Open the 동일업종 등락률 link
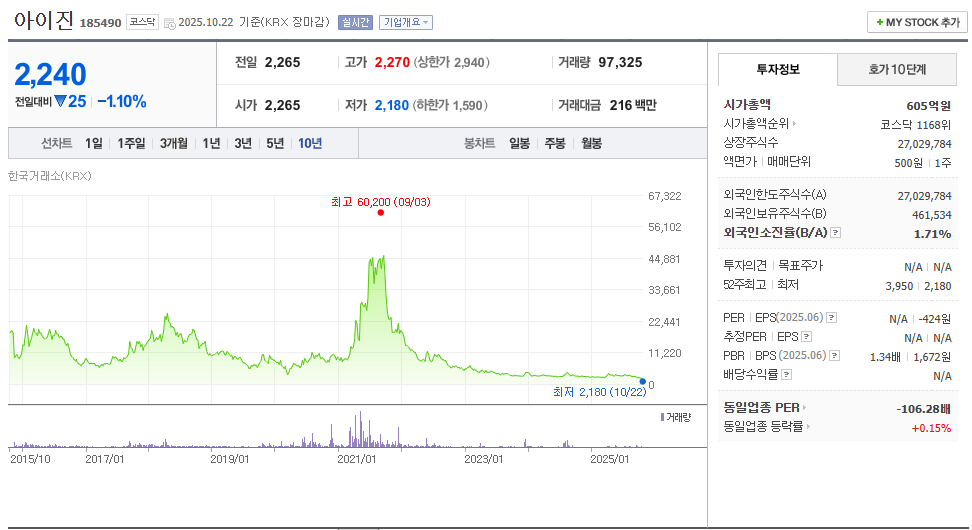The image size is (972, 530). [763, 426]
